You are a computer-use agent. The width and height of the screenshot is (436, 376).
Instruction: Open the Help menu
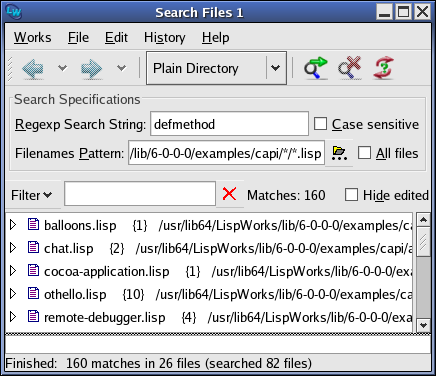[216, 37]
